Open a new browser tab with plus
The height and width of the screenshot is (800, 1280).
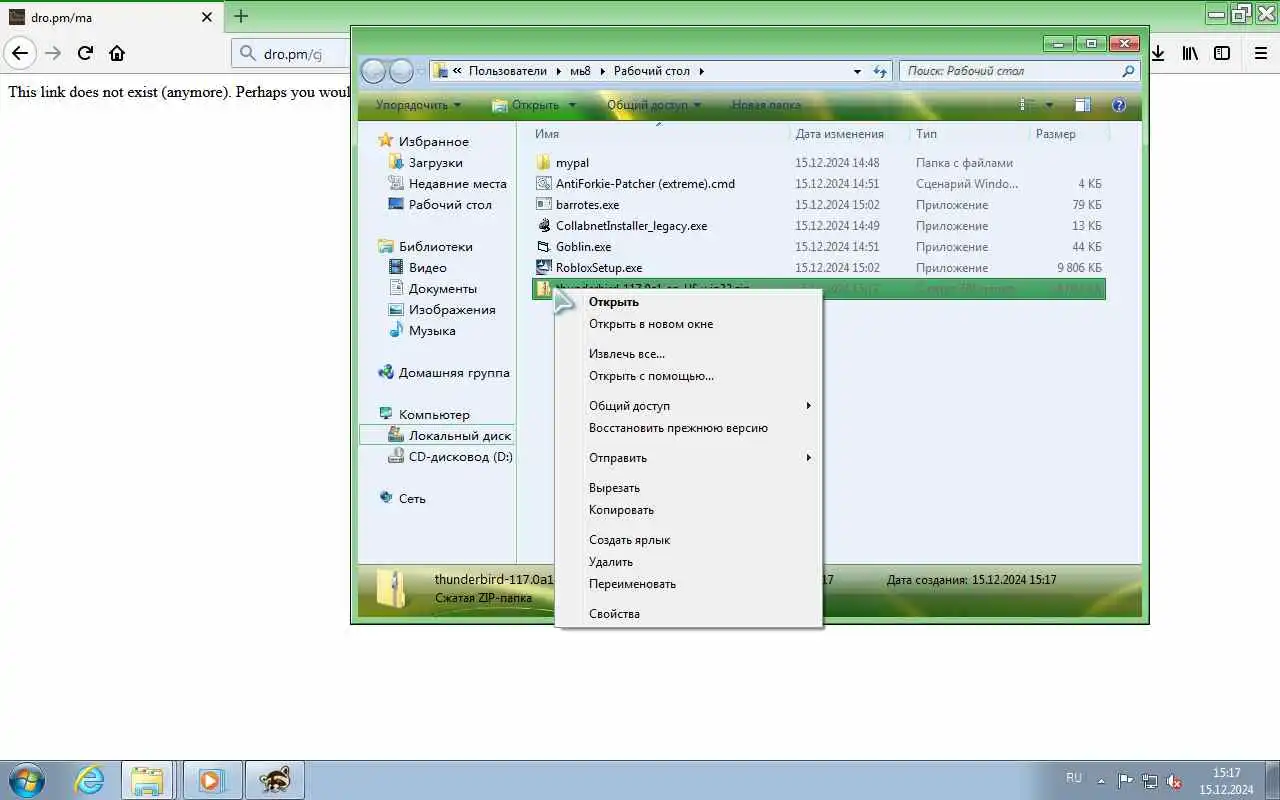241,16
